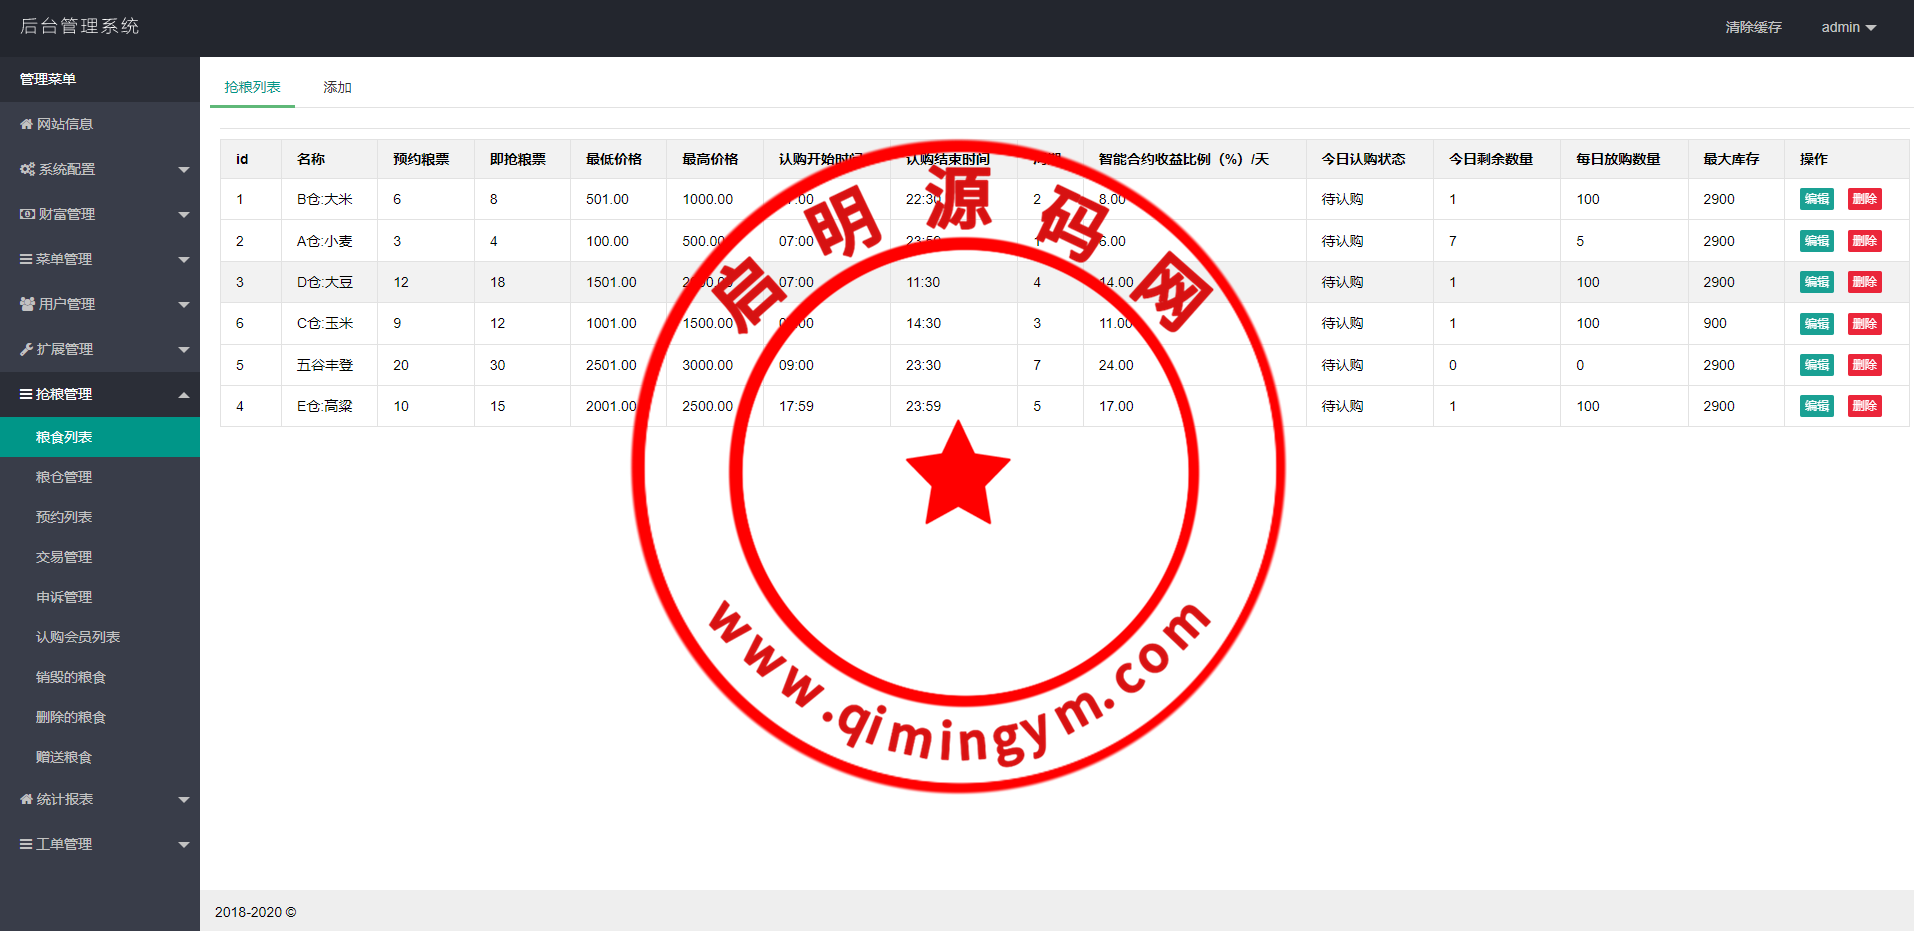Select the 抢粮列表 tab
Viewport: 1914px width, 931px height.
click(252, 87)
